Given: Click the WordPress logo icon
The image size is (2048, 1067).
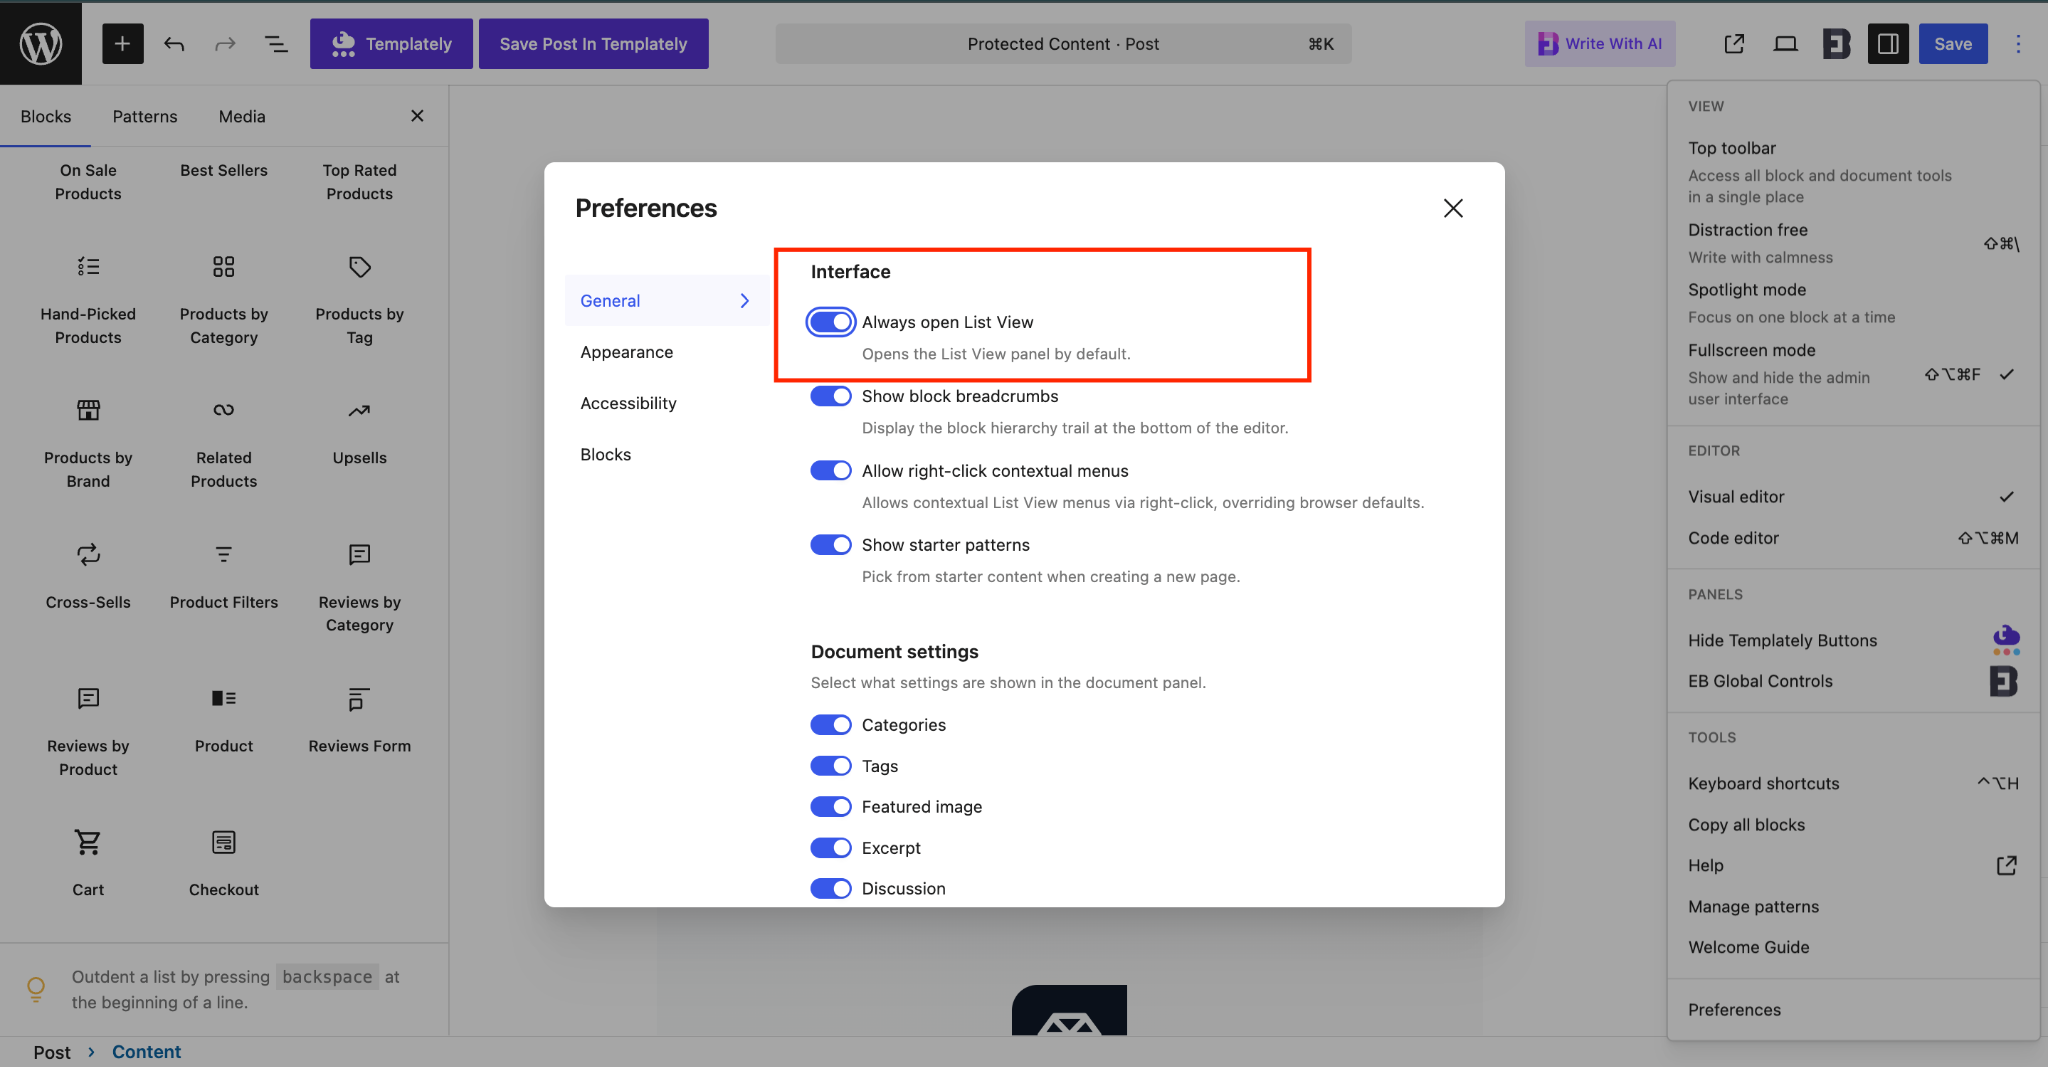Looking at the screenshot, I should pos(41,43).
